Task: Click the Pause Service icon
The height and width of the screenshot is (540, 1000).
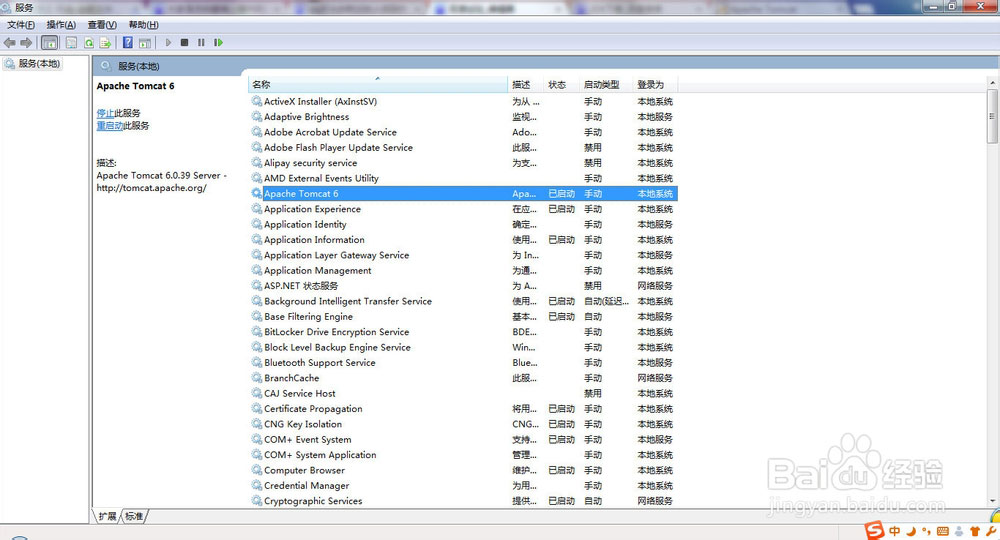Action: click(x=201, y=43)
